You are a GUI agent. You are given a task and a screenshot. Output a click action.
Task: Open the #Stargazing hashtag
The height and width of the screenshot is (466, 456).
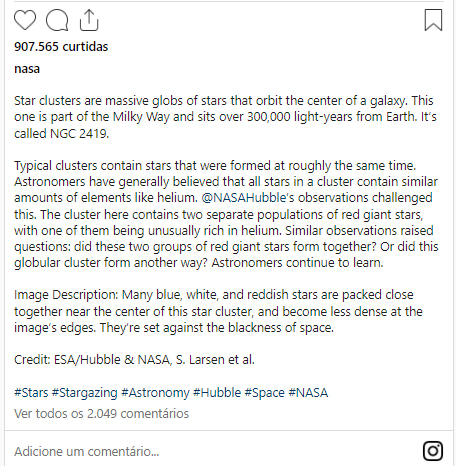pos(85,393)
